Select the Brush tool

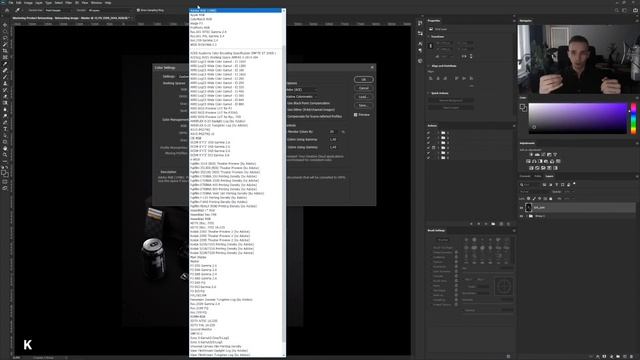point(5,77)
